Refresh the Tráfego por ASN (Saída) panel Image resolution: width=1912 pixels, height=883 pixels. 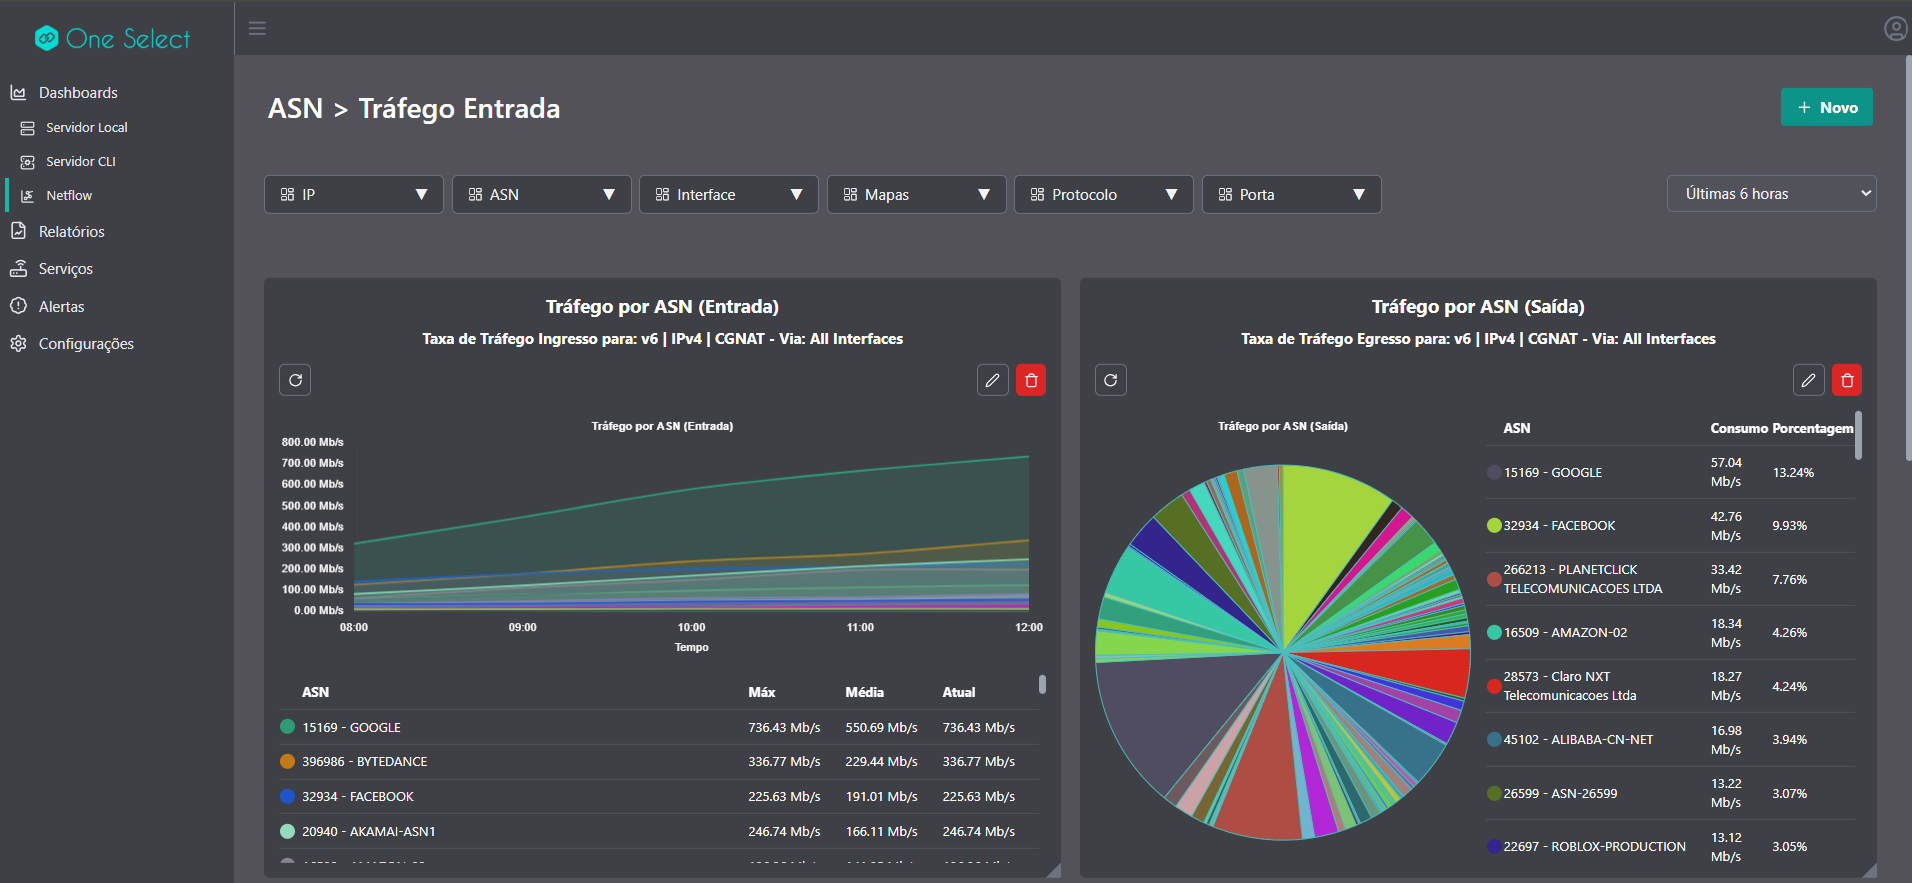tap(1111, 380)
